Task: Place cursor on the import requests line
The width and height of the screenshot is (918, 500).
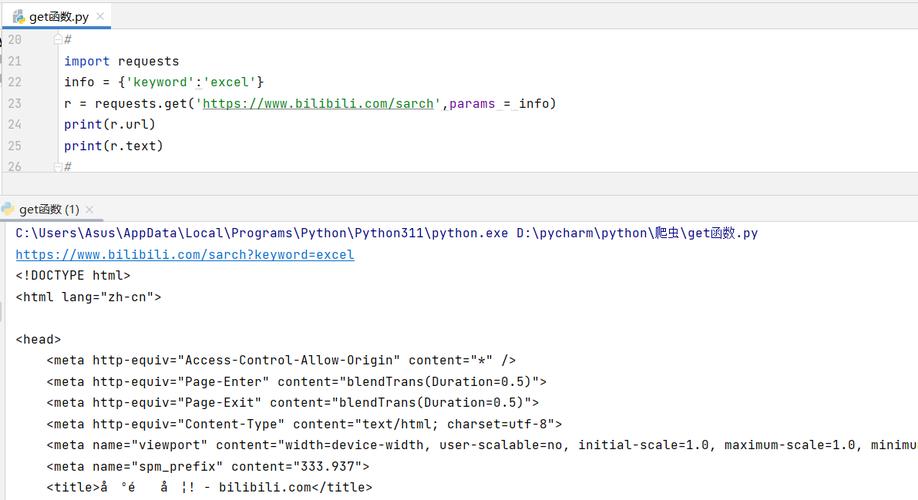Action: pos(121,61)
